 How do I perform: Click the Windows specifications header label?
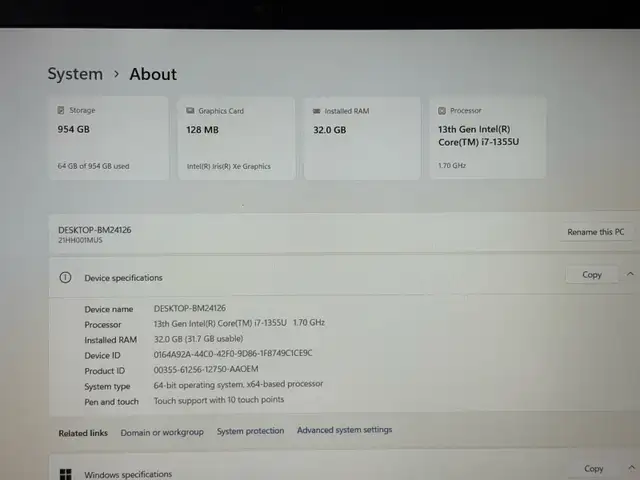tap(128, 475)
